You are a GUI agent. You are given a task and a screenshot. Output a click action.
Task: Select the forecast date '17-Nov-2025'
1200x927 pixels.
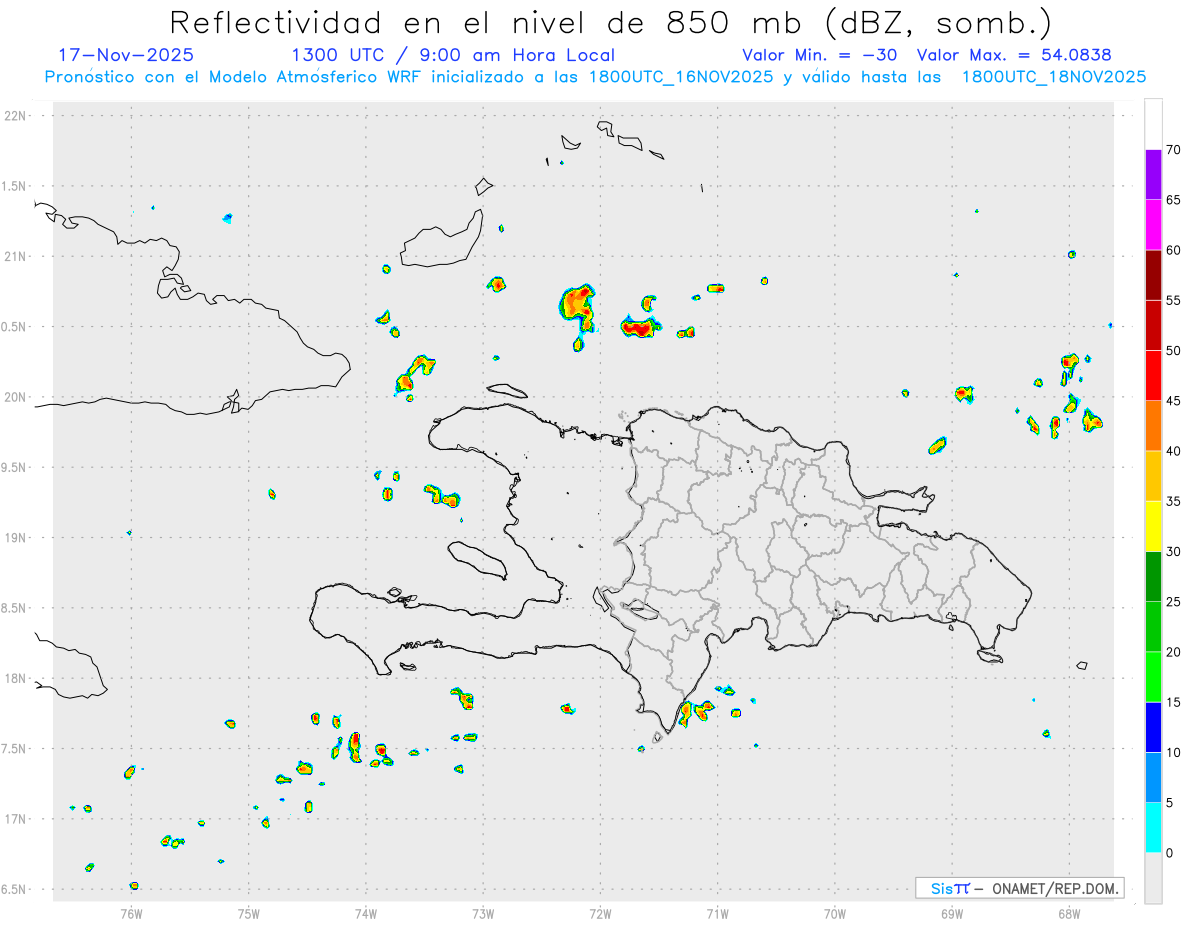pyautogui.click(x=126, y=55)
